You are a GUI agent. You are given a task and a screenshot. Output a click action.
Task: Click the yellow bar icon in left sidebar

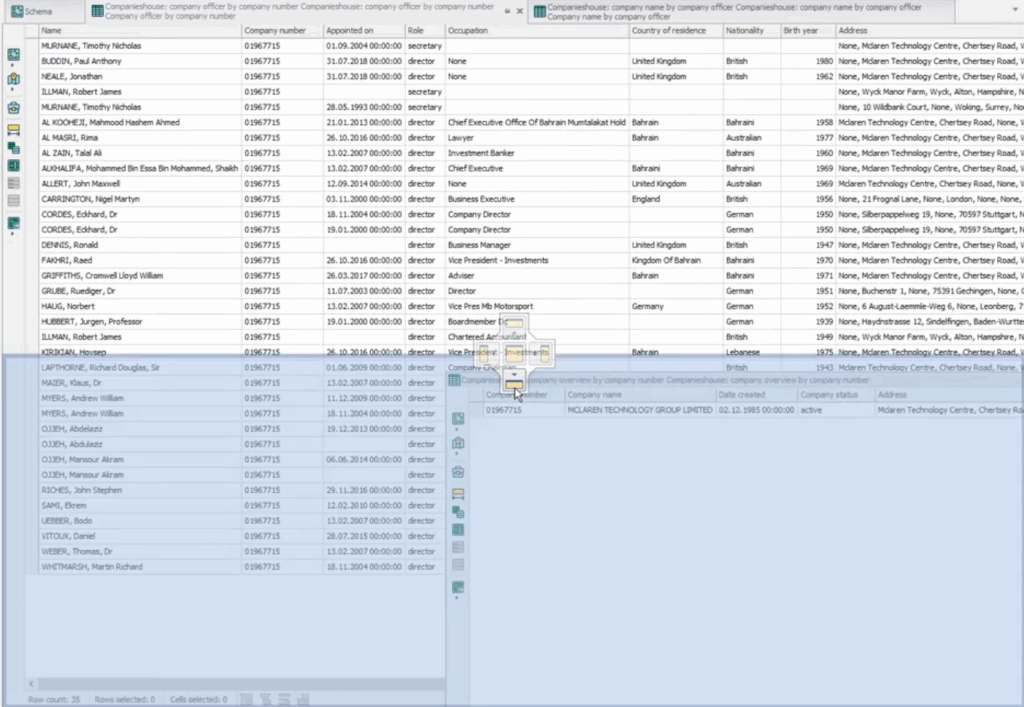(x=13, y=130)
